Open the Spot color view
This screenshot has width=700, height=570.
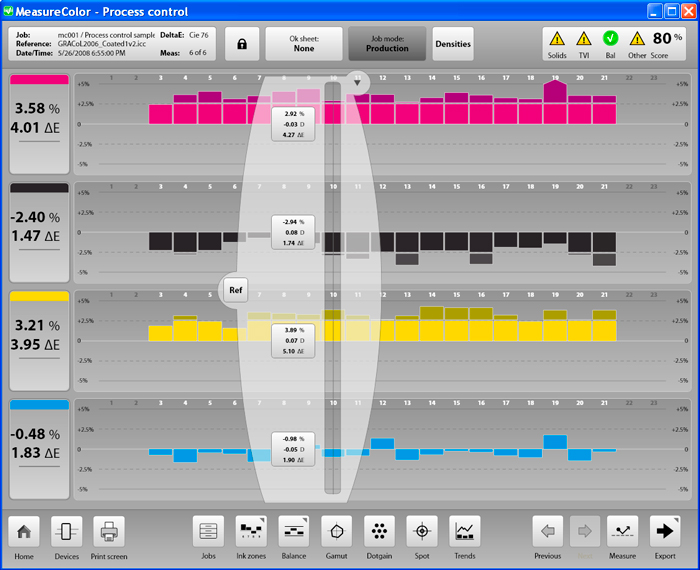click(421, 532)
